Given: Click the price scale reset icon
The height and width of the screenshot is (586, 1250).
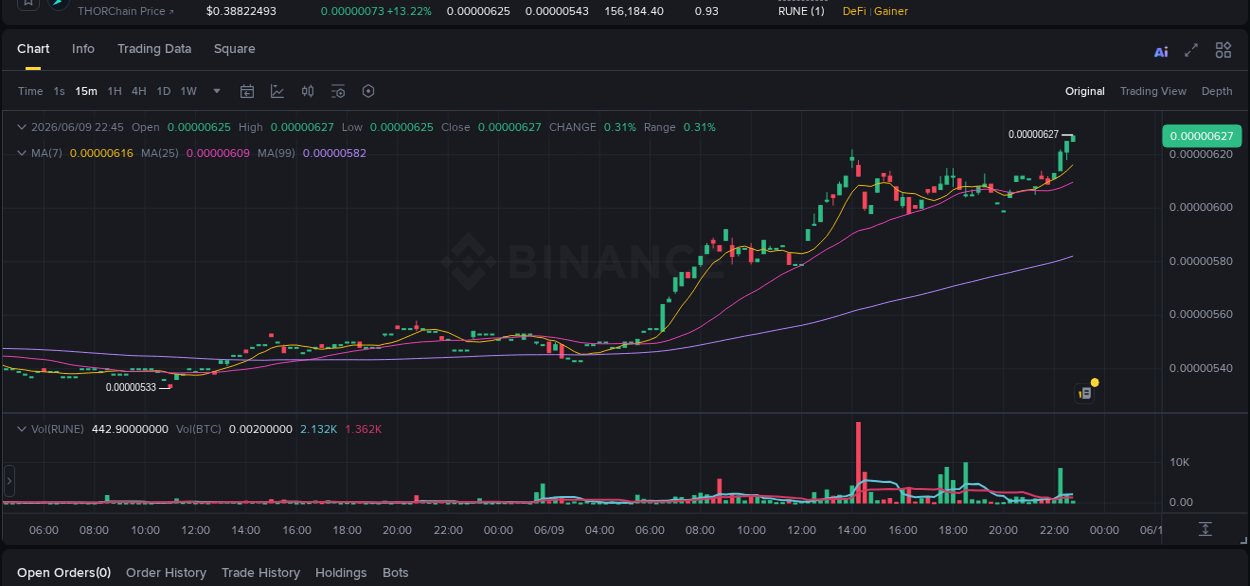Looking at the screenshot, I should pyautogui.click(x=1205, y=529).
